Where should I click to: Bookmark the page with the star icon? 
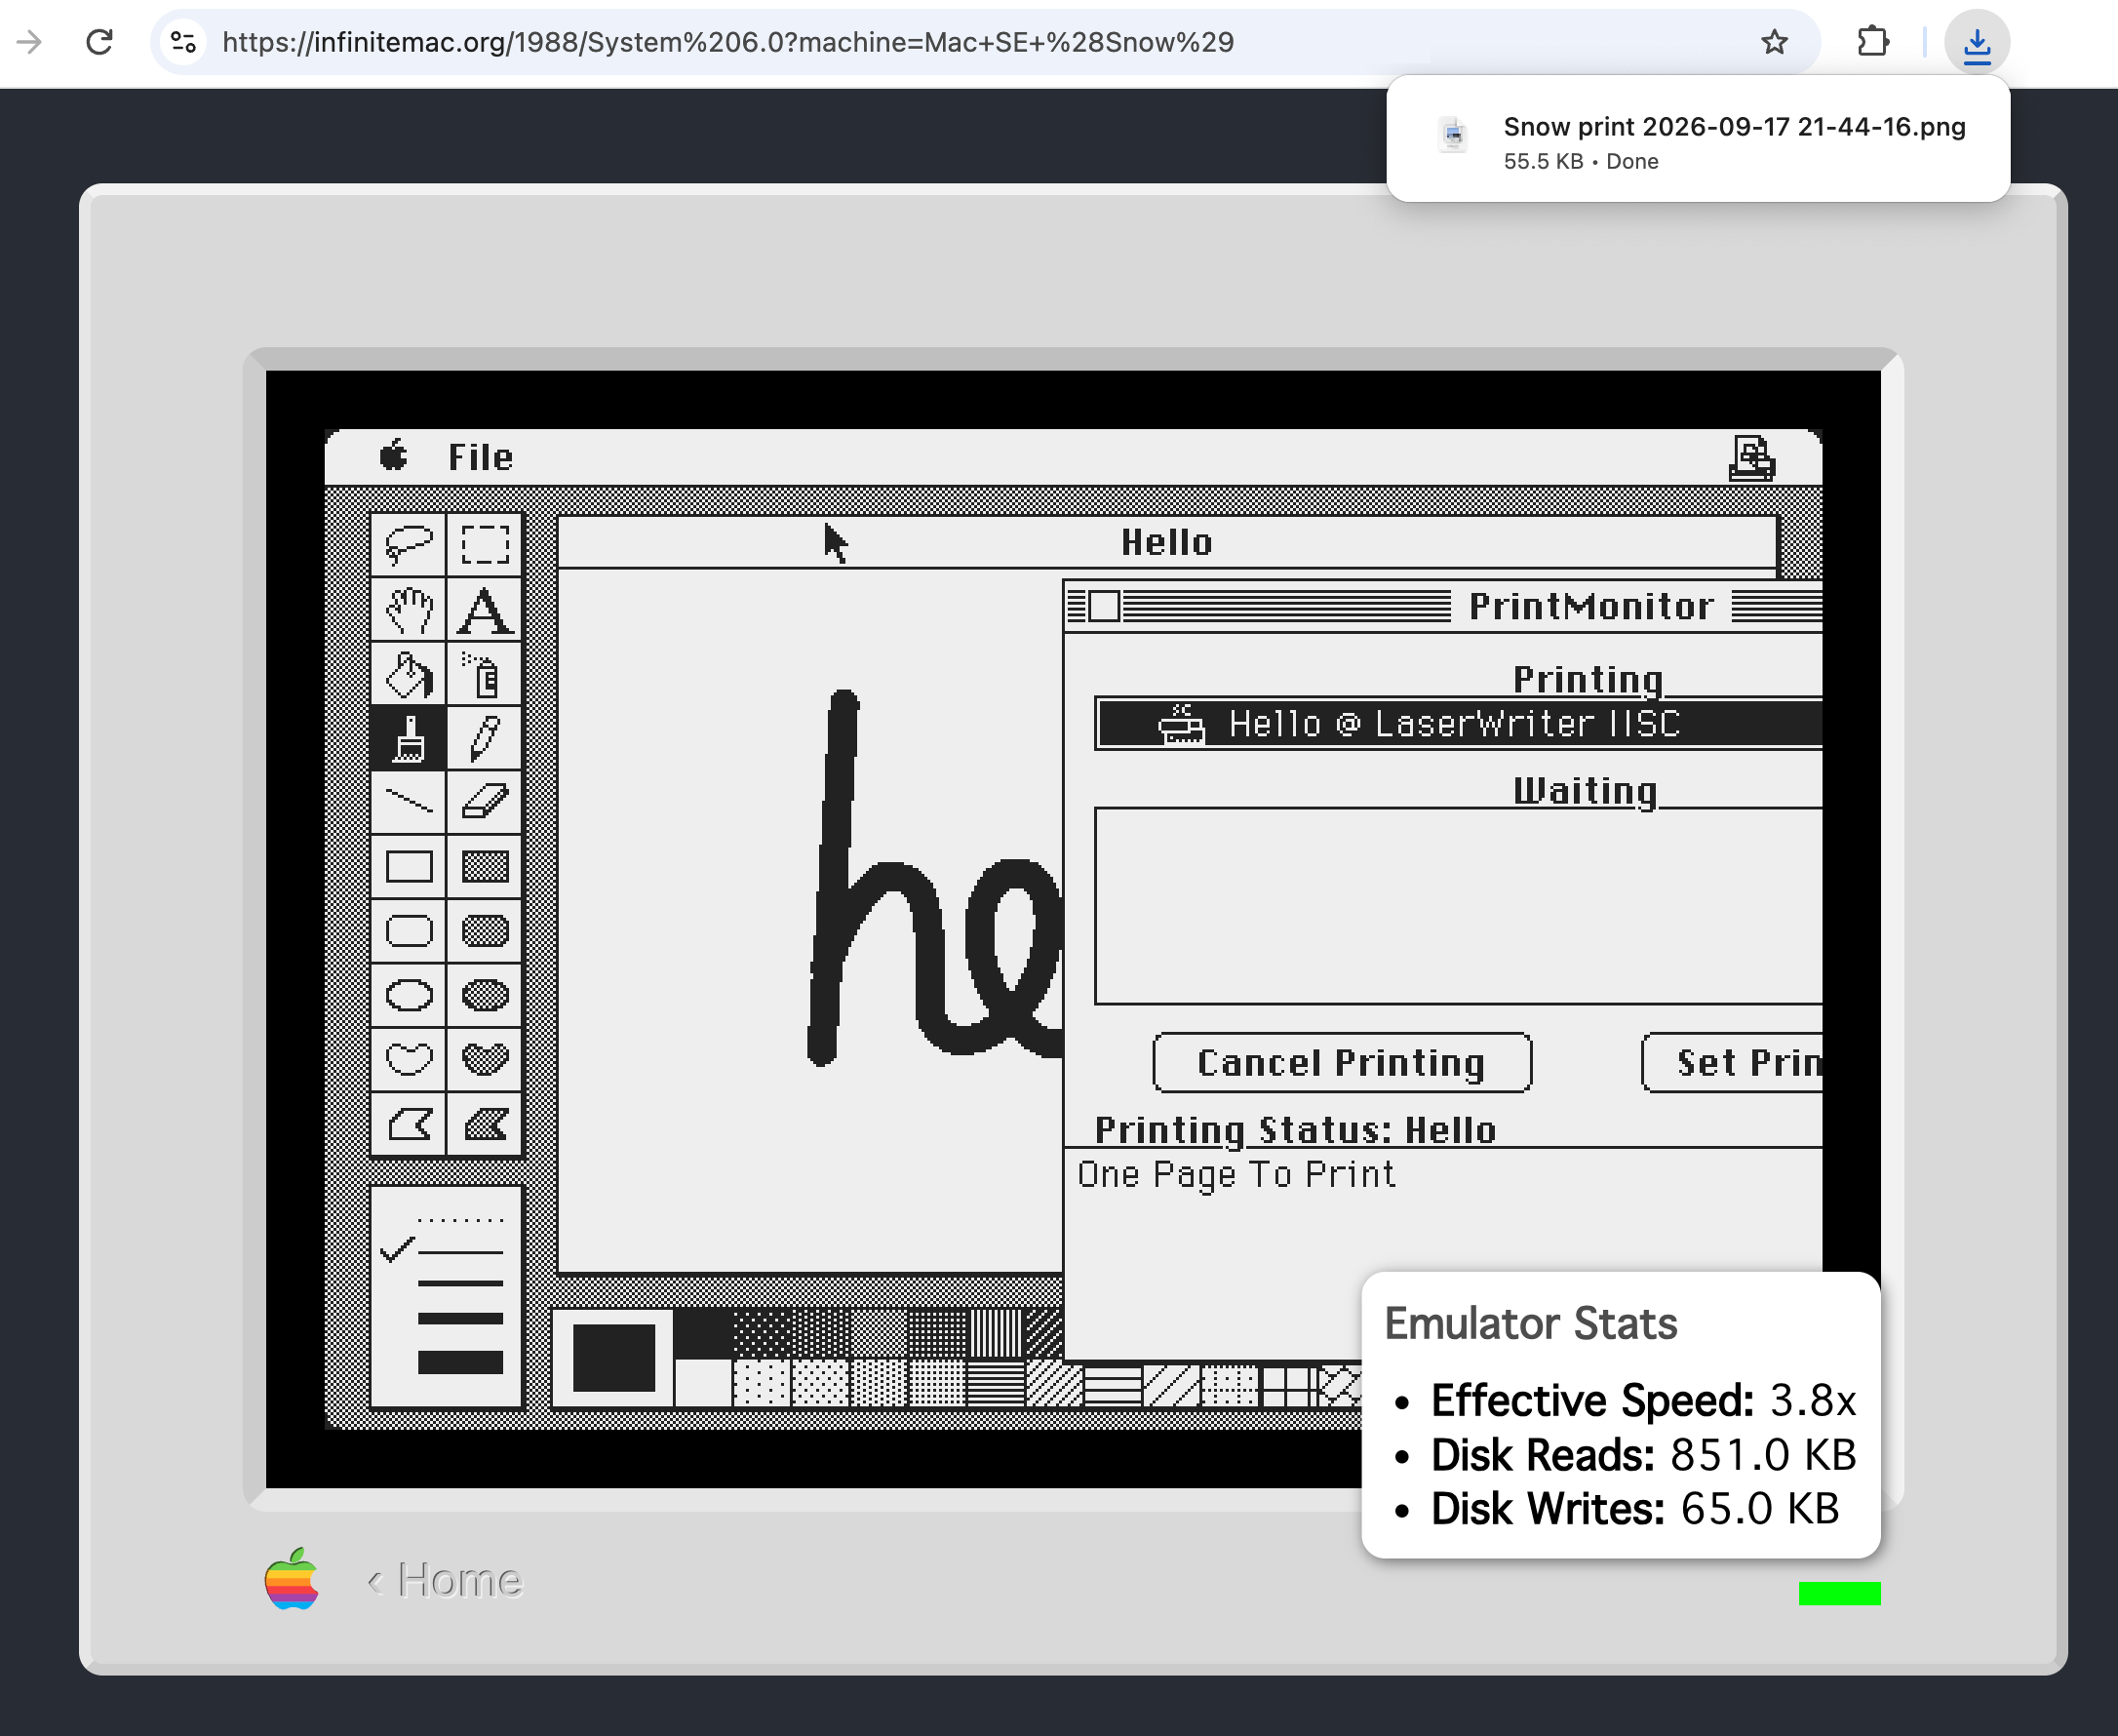tap(1774, 42)
